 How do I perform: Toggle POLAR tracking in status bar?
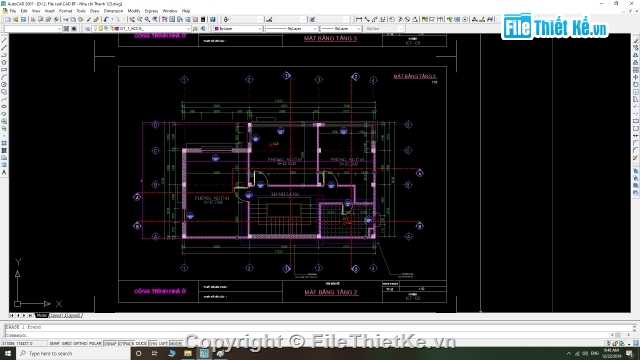(x=95, y=344)
